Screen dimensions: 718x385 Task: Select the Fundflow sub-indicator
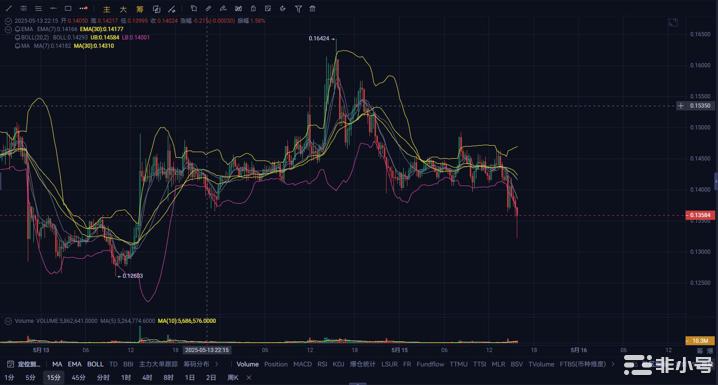tap(430, 364)
